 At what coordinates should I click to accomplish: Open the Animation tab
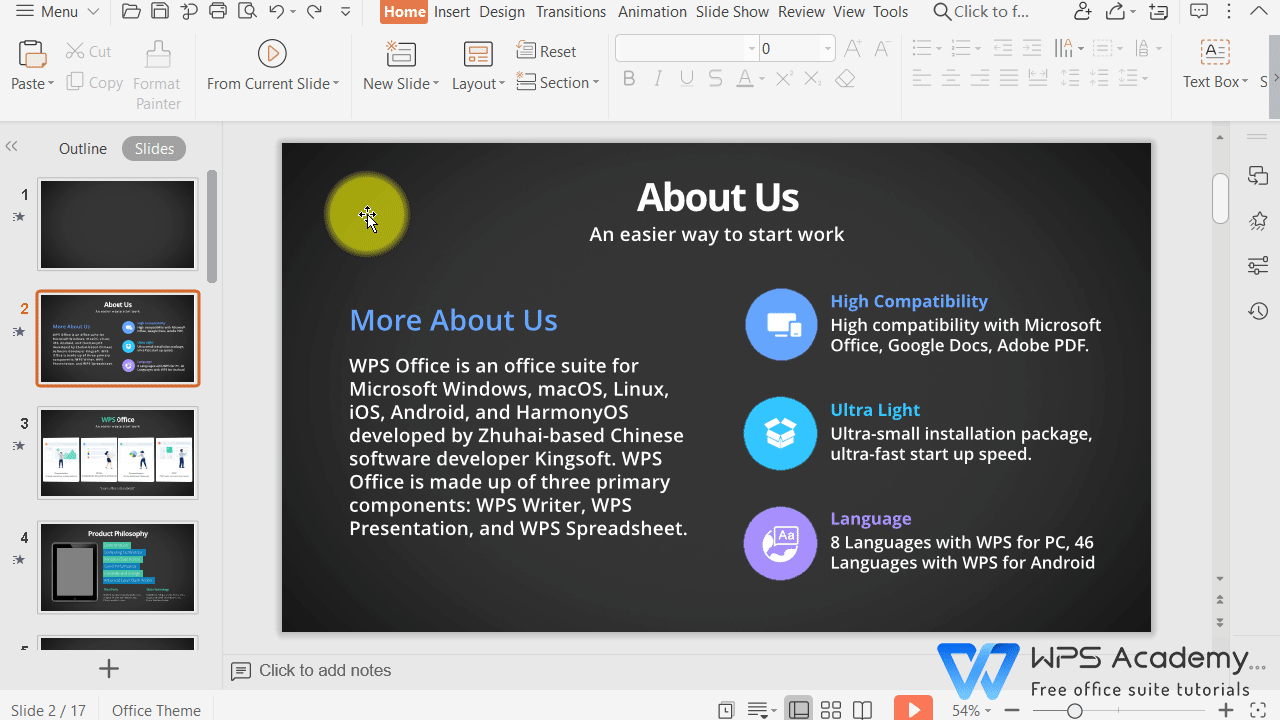coord(654,12)
